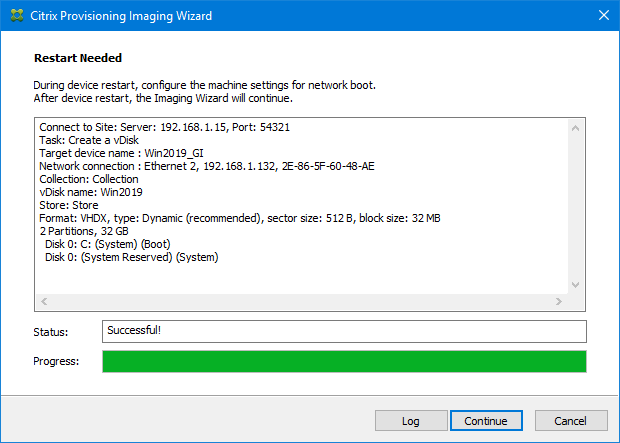Click the 'Citrix Provisioning Imaging Wizard' window title
Screen dimensions: 620x443
[x=121, y=16]
